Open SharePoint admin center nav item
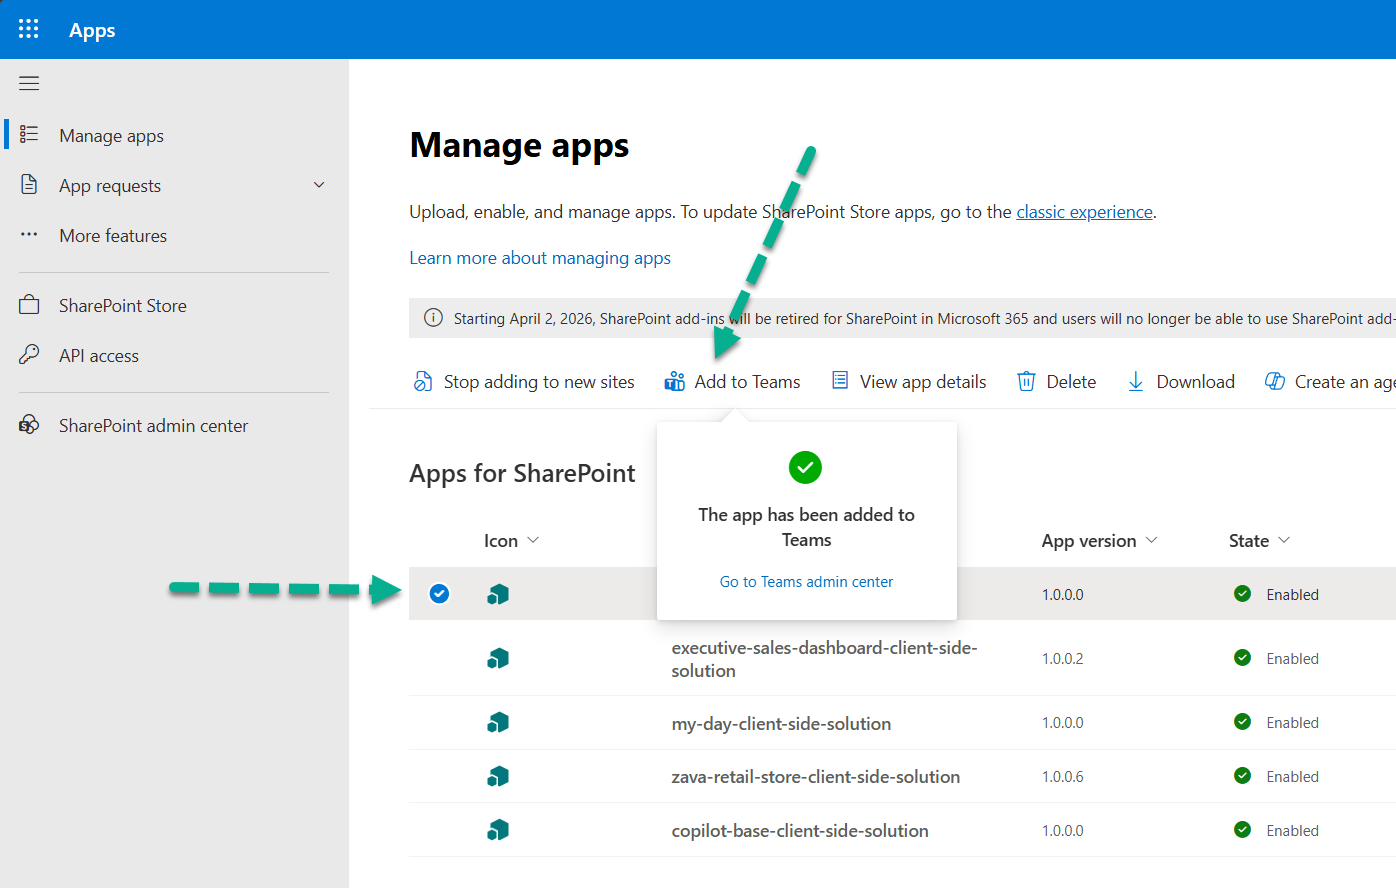The image size is (1396, 888). pos(153,425)
